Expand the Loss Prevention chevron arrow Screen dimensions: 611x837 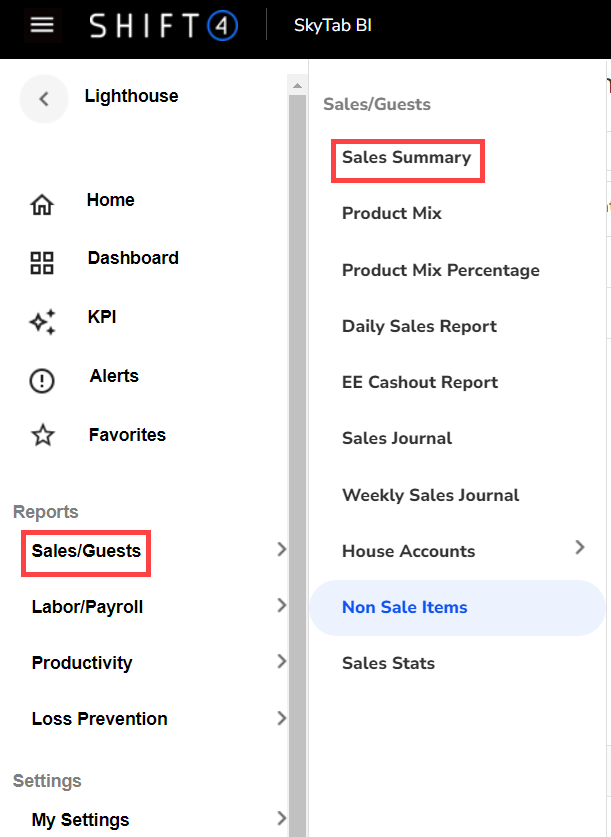point(281,717)
